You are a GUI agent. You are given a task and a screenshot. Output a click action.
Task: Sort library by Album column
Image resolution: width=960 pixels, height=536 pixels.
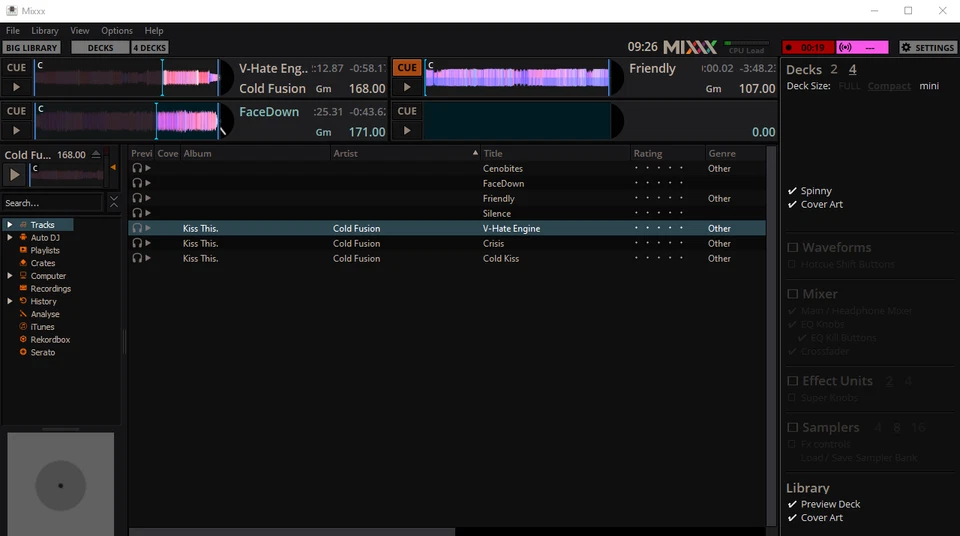point(255,153)
